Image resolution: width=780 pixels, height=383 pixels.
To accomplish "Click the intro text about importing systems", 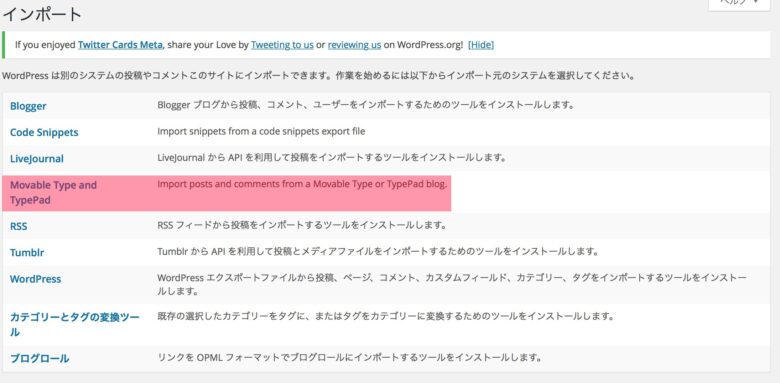I will [318, 76].
